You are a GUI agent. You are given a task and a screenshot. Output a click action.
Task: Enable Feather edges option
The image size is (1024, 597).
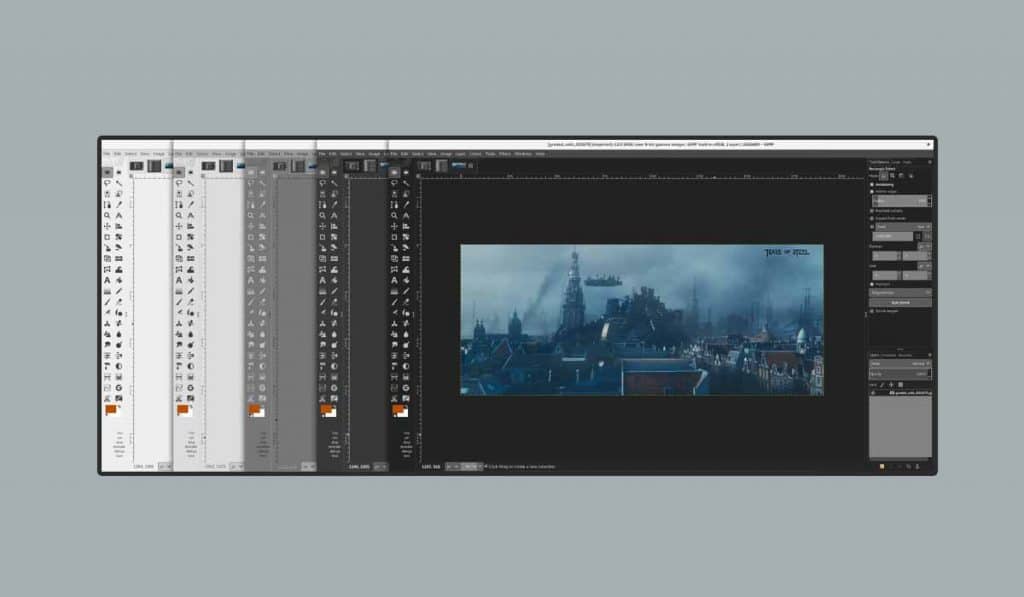click(x=872, y=191)
